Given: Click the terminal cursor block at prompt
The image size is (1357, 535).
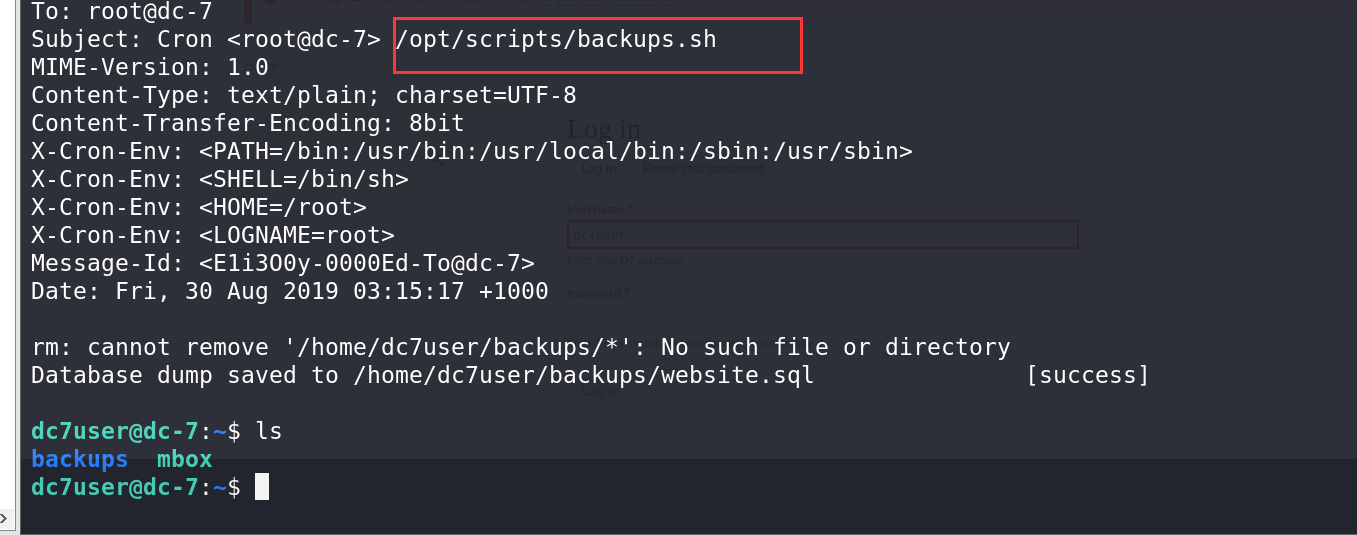Looking at the screenshot, I should [262, 487].
